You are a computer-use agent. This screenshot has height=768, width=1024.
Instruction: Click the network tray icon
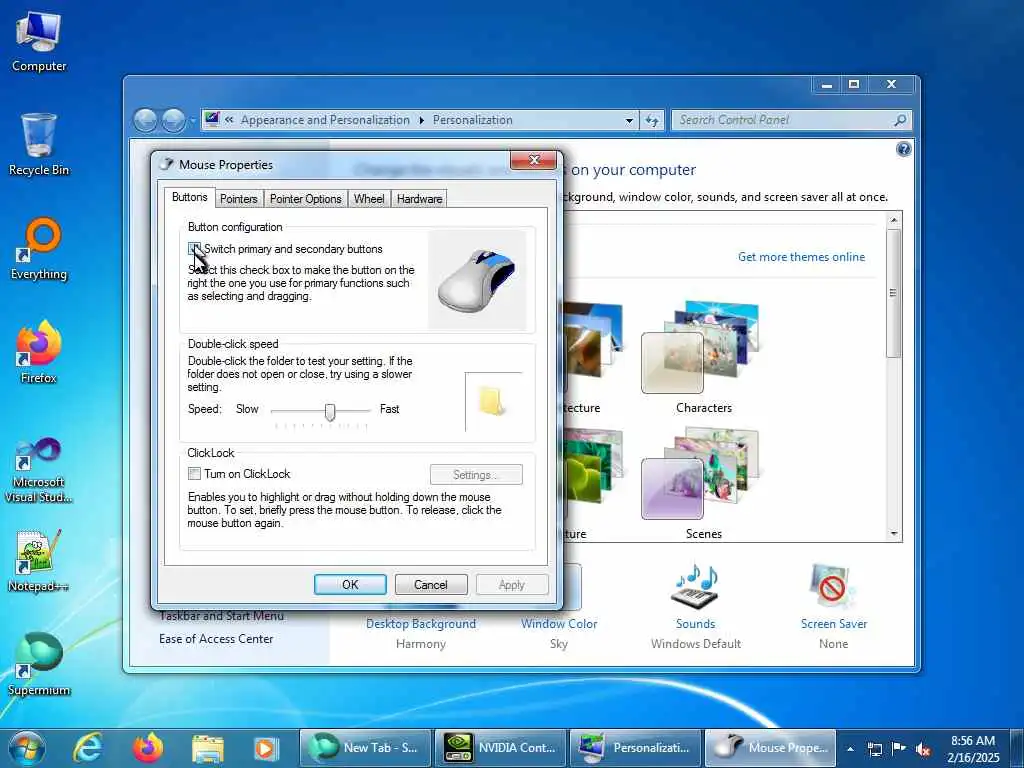click(874, 748)
